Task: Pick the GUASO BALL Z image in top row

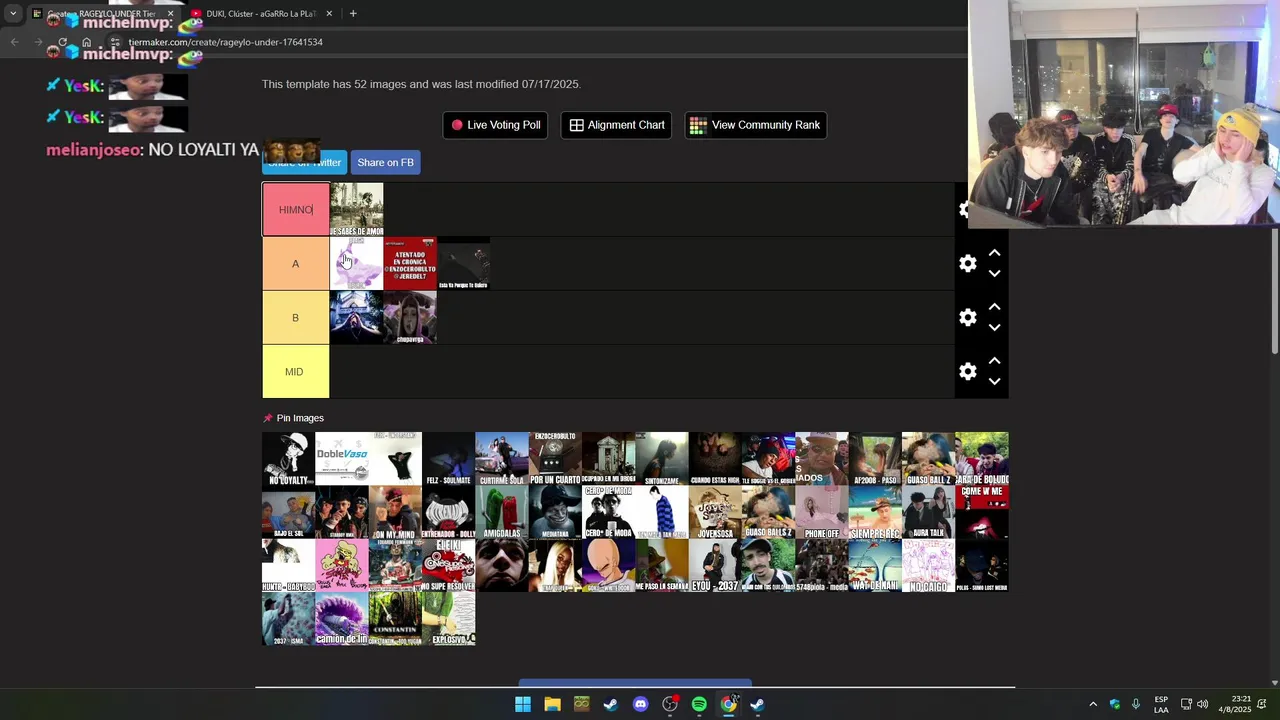Action: (x=928, y=459)
